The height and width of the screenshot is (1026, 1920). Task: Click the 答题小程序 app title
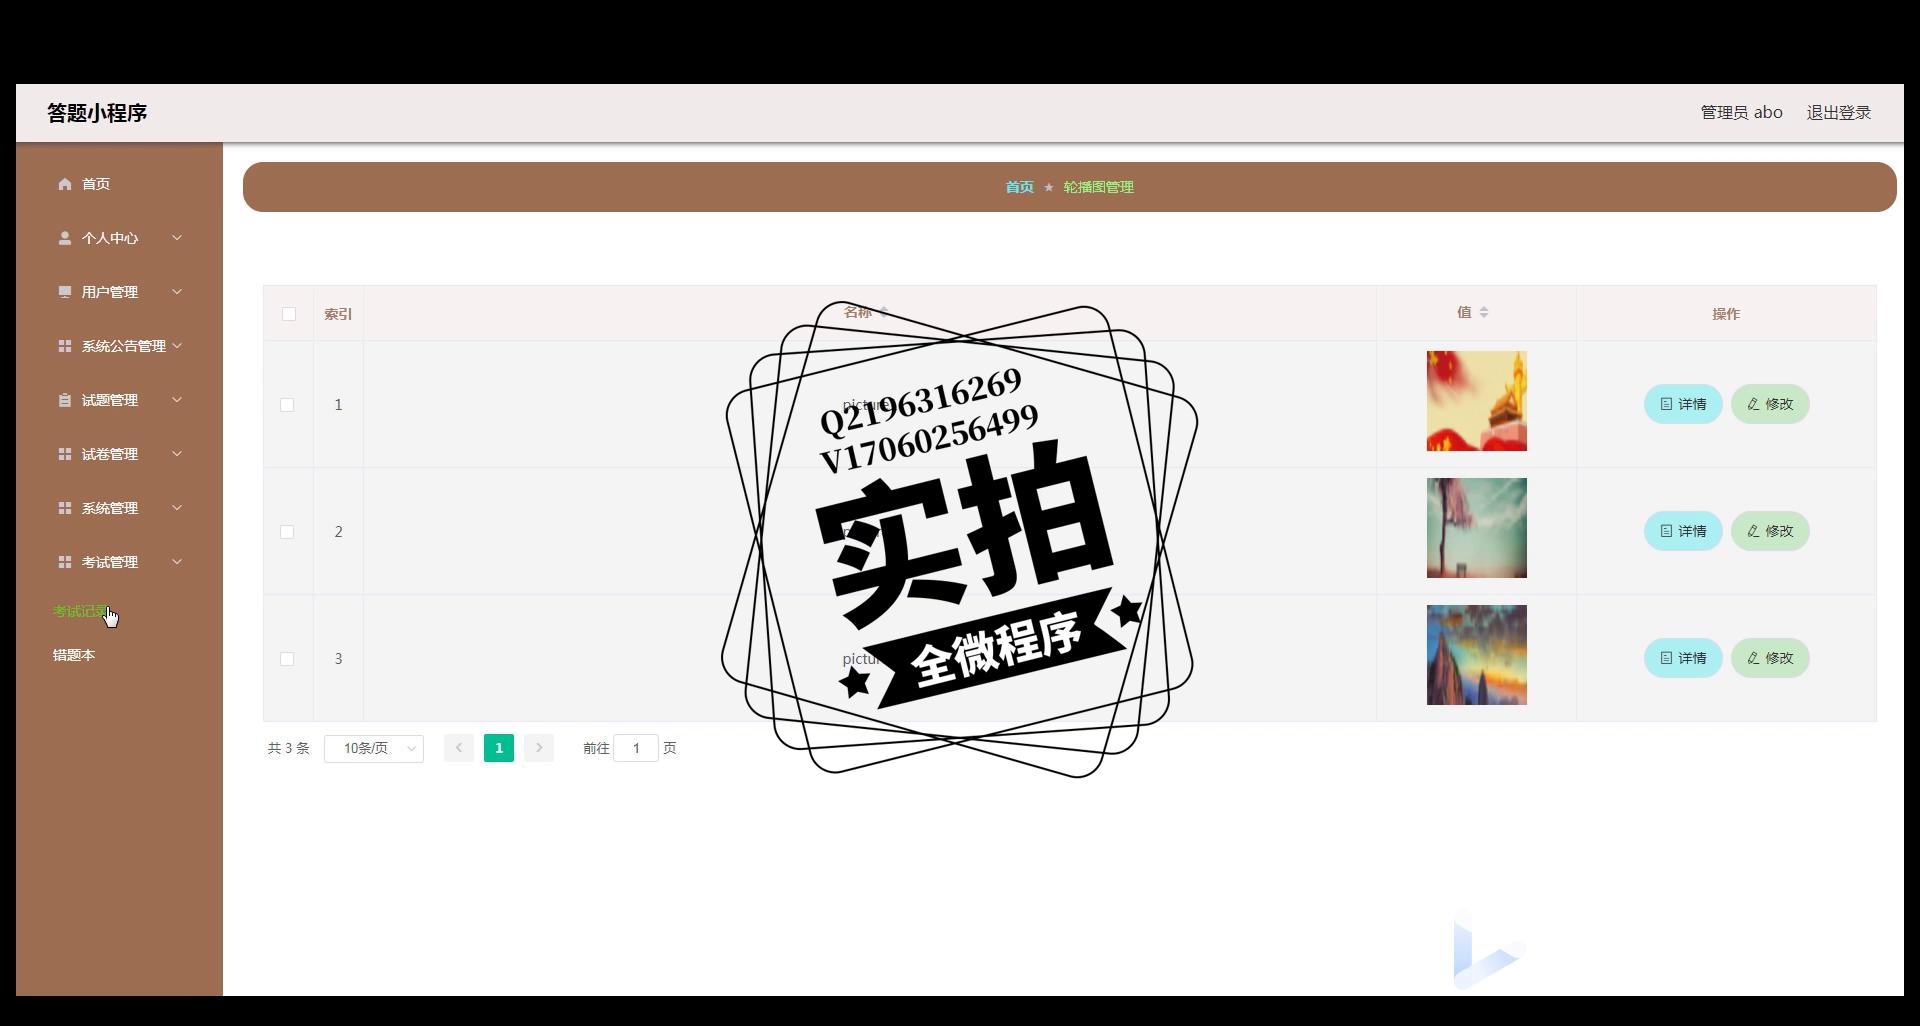coord(97,113)
